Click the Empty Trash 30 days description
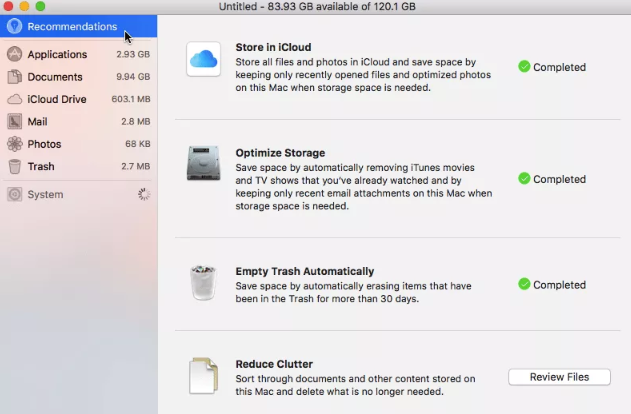The image size is (631, 414). [x=353, y=292]
